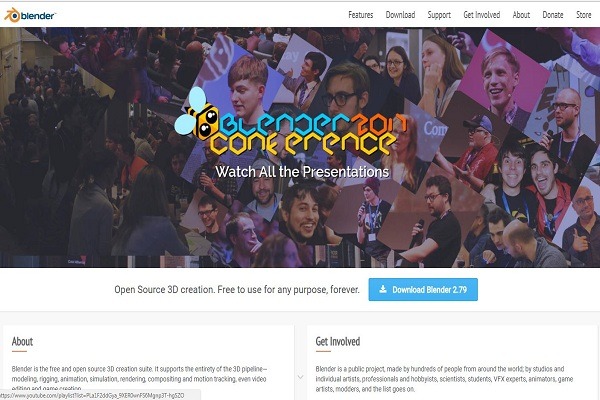Click the bee mascot in conference logo
This screenshot has height=400, width=600.
tap(196, 114)
